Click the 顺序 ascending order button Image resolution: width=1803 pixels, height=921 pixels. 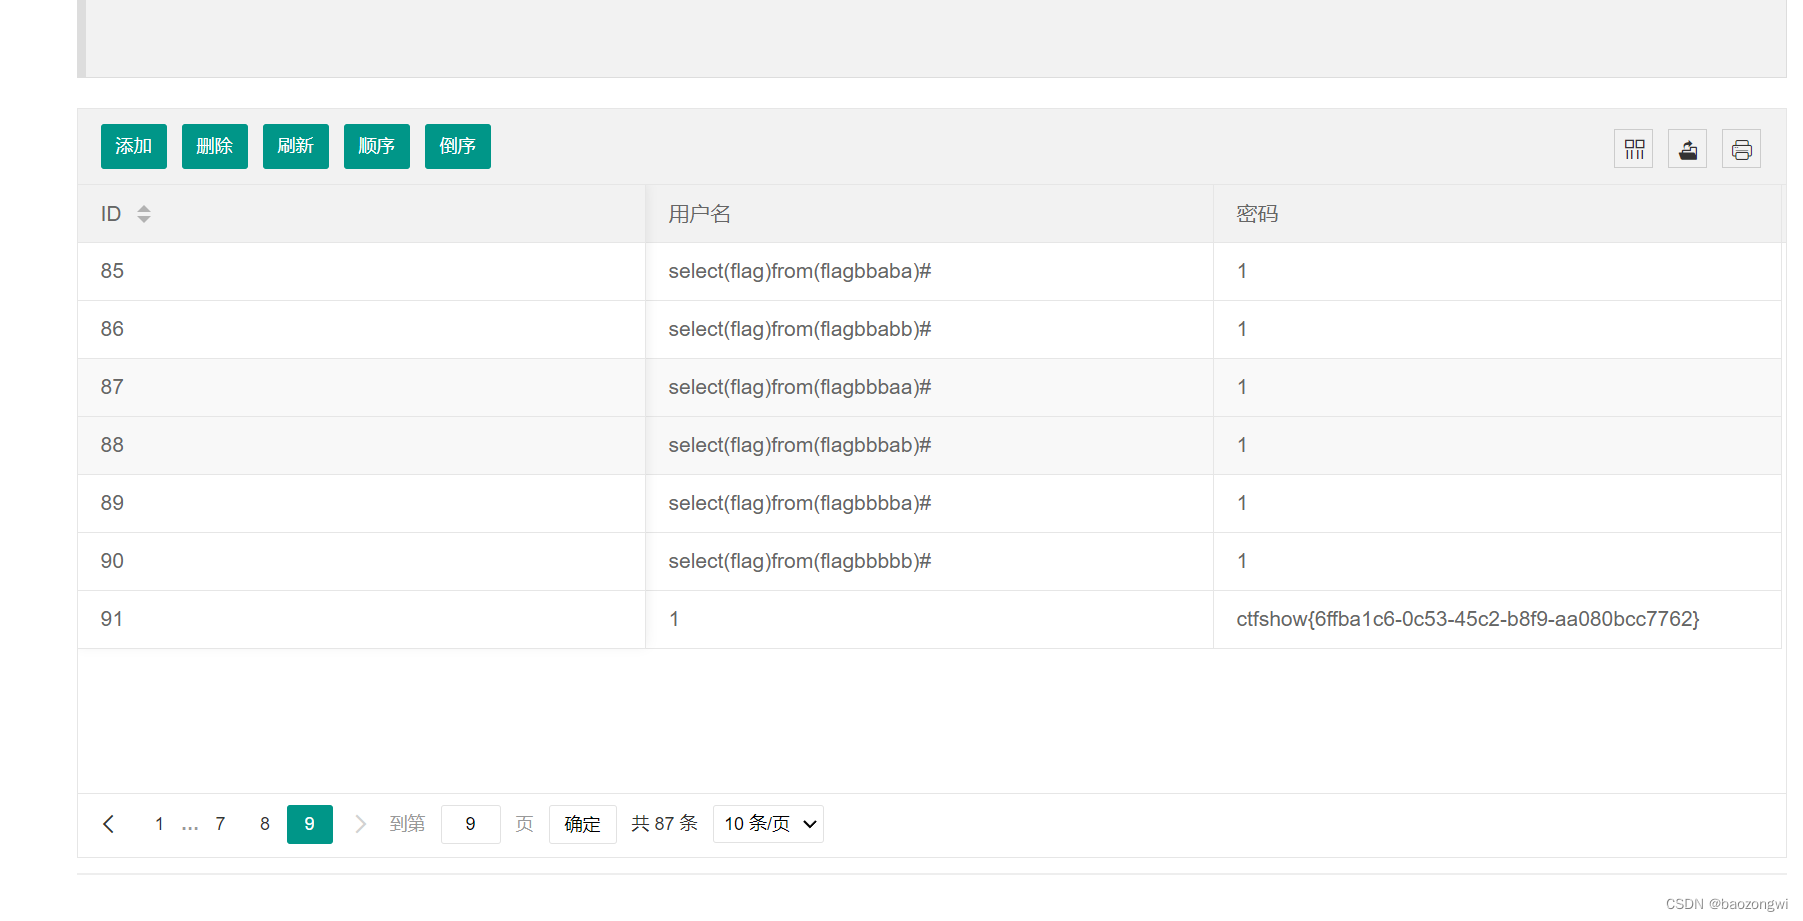tap(377, 146)
